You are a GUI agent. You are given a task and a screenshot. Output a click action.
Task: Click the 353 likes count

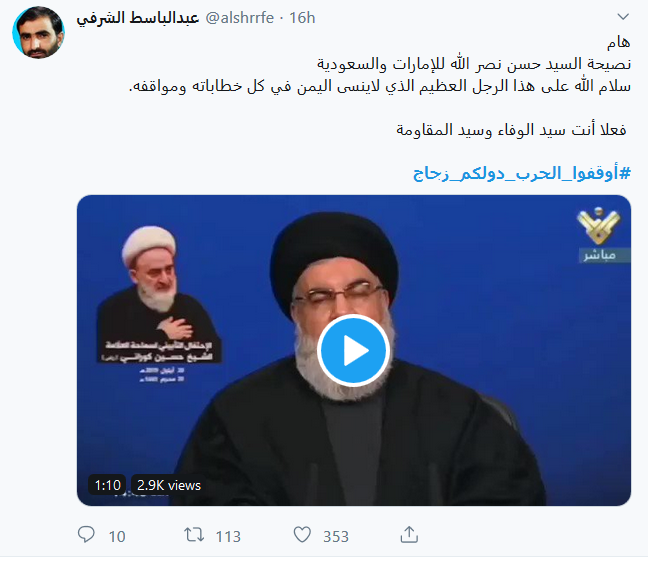(336, 537)
